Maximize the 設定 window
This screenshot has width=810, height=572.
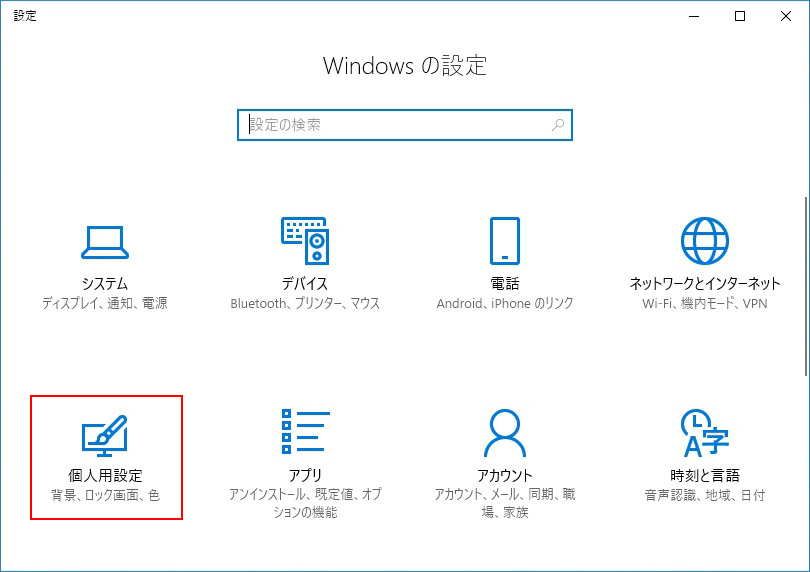click(x=740, y=16)
